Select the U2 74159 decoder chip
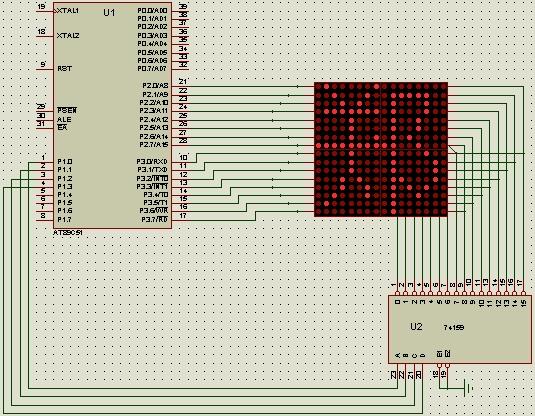This screenshot has height=416, width=535. click(460, 329)
